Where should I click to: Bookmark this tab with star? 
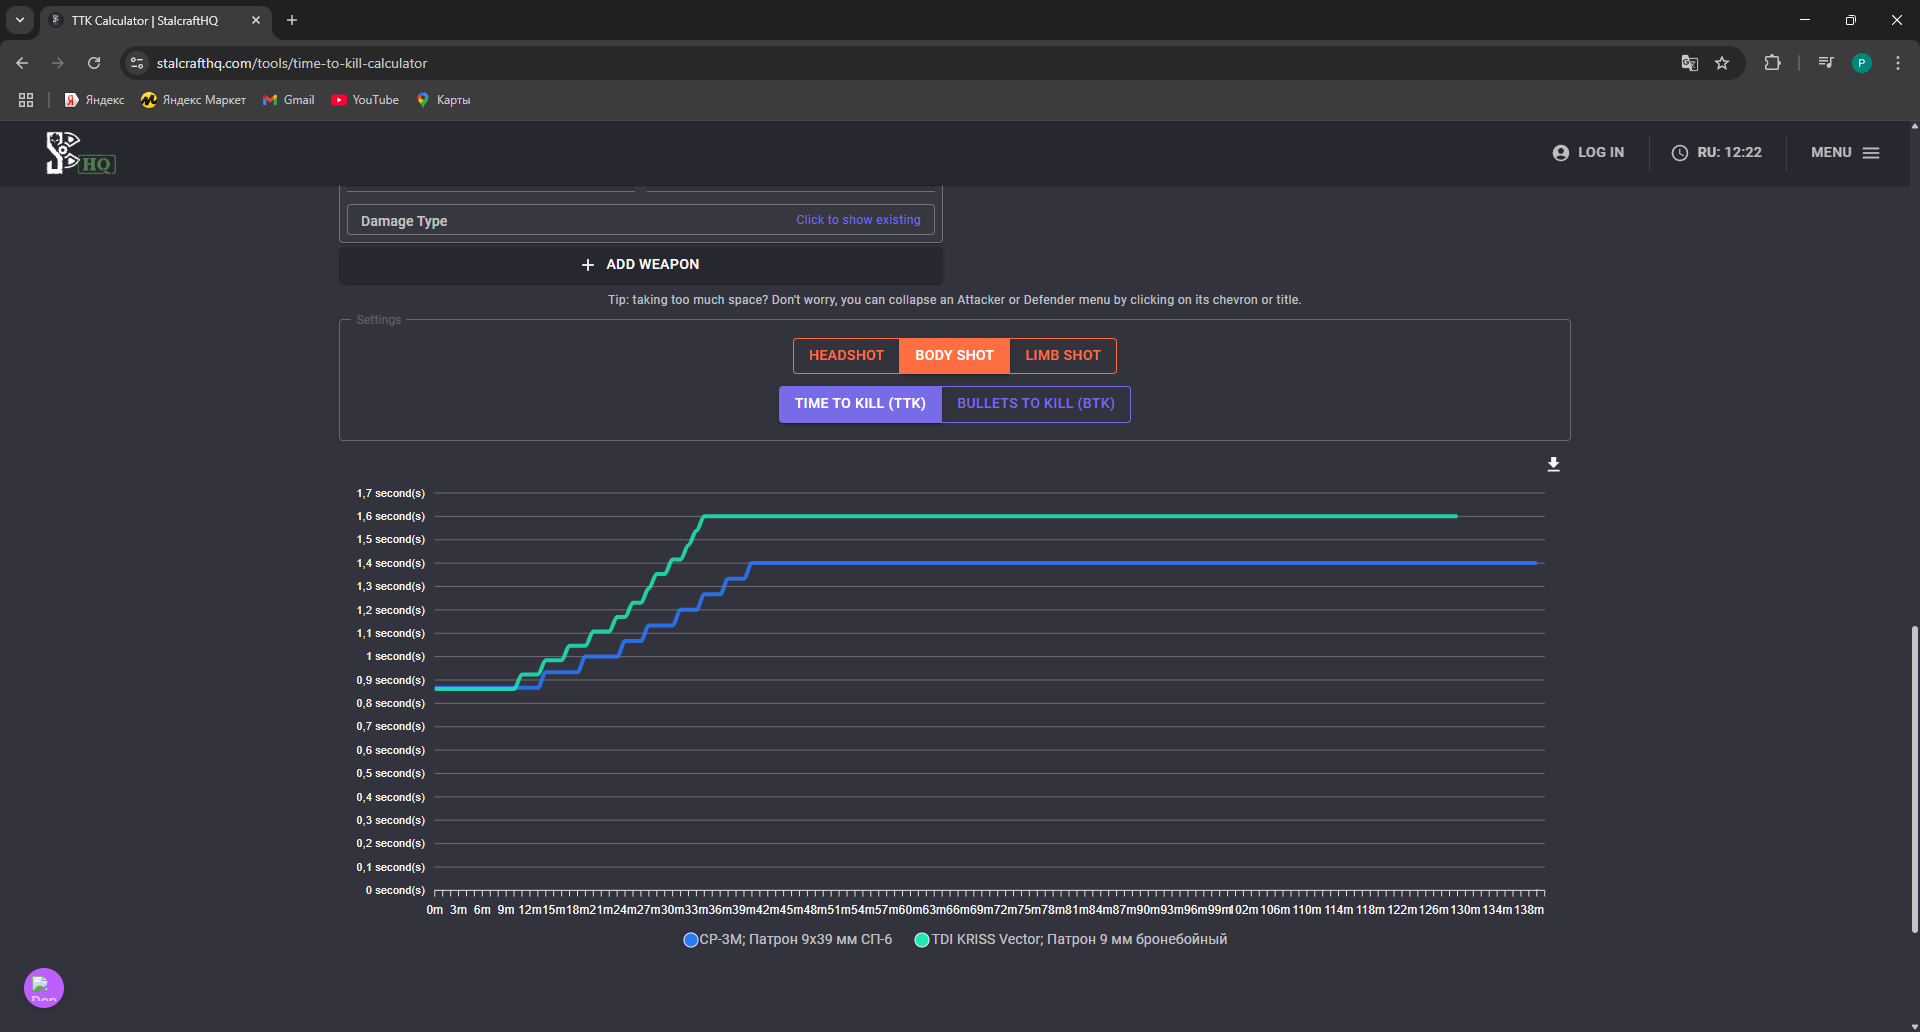1722,63
